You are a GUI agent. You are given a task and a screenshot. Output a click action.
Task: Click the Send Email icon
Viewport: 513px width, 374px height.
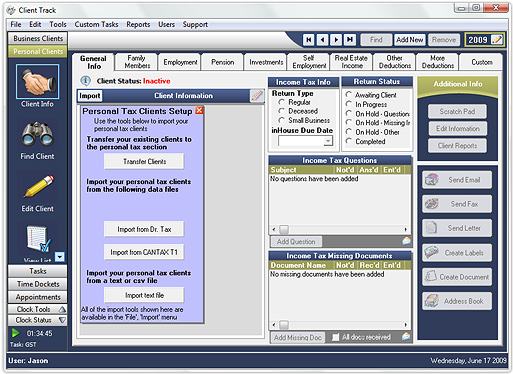tap(432, 180)
